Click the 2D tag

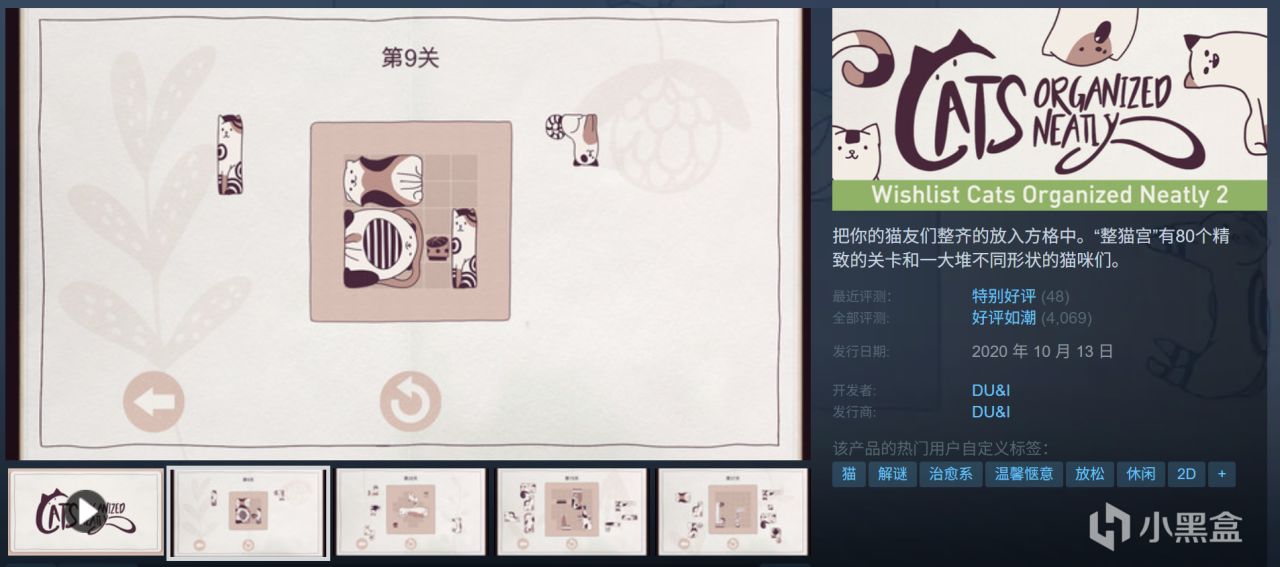(x=1186, y=474)
